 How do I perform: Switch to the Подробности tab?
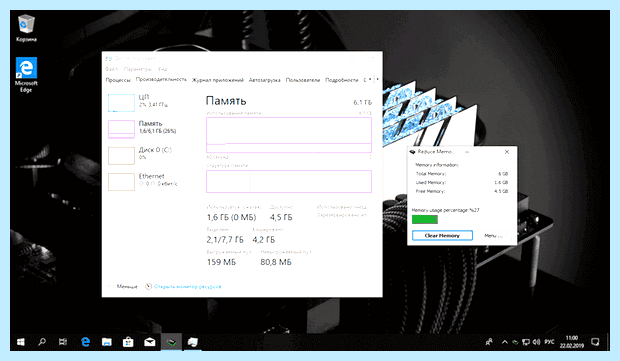(x=342, y=80)
